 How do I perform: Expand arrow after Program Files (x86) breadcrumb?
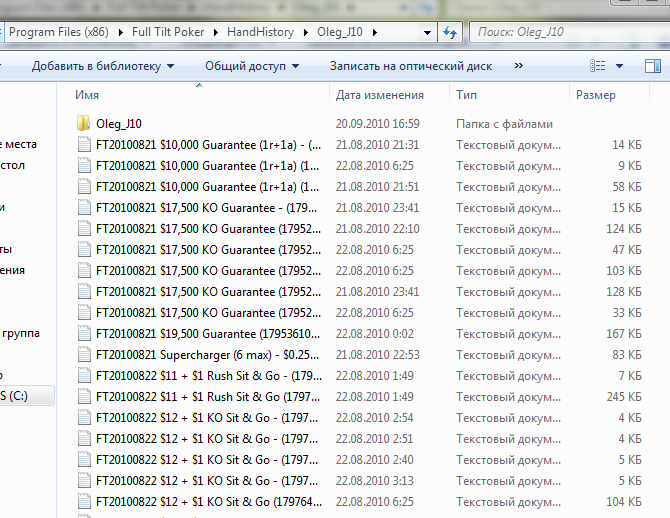120,32
